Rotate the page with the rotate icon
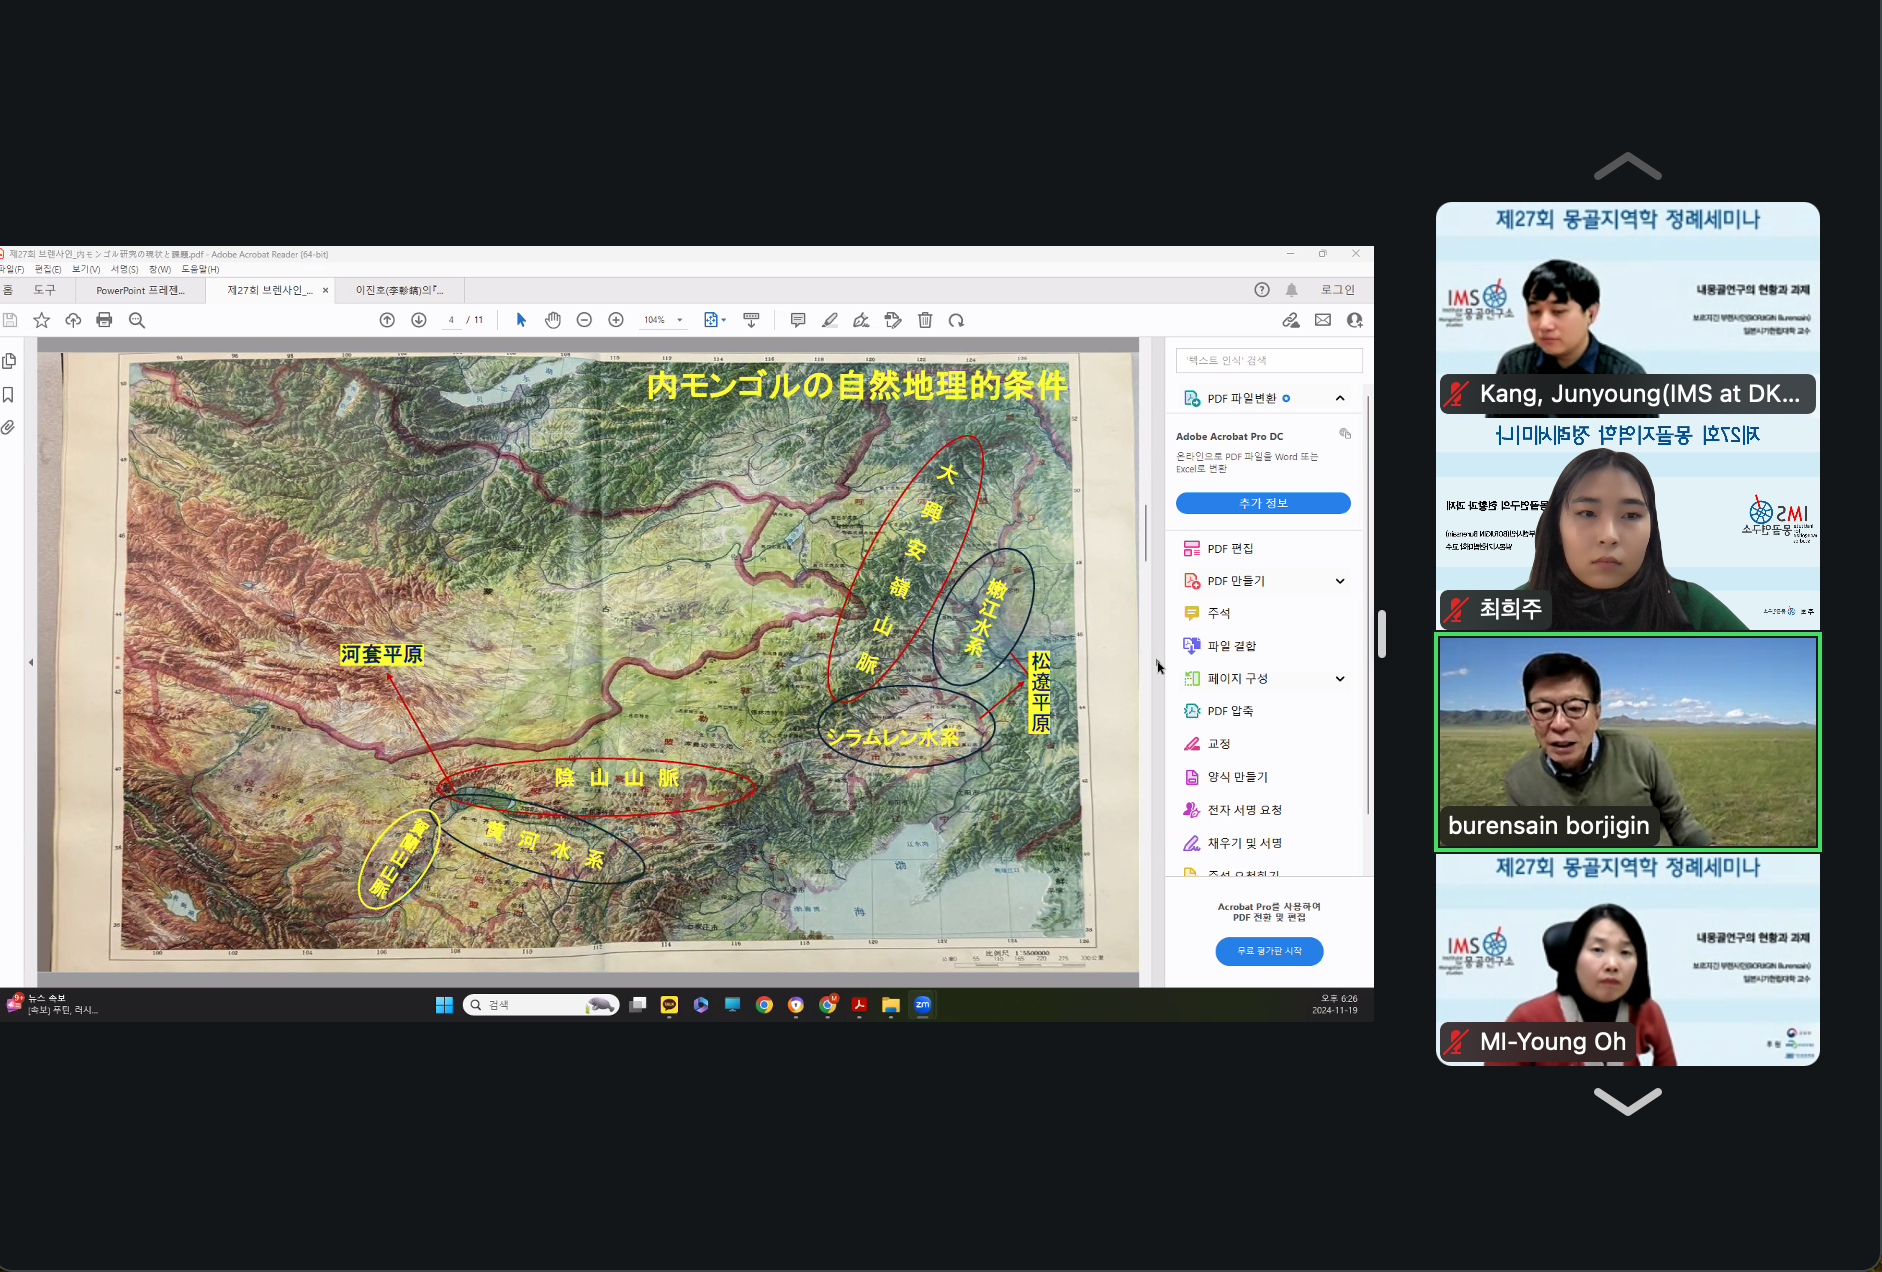This screenshot has height=1272, width=1882. tap(956, 320)
